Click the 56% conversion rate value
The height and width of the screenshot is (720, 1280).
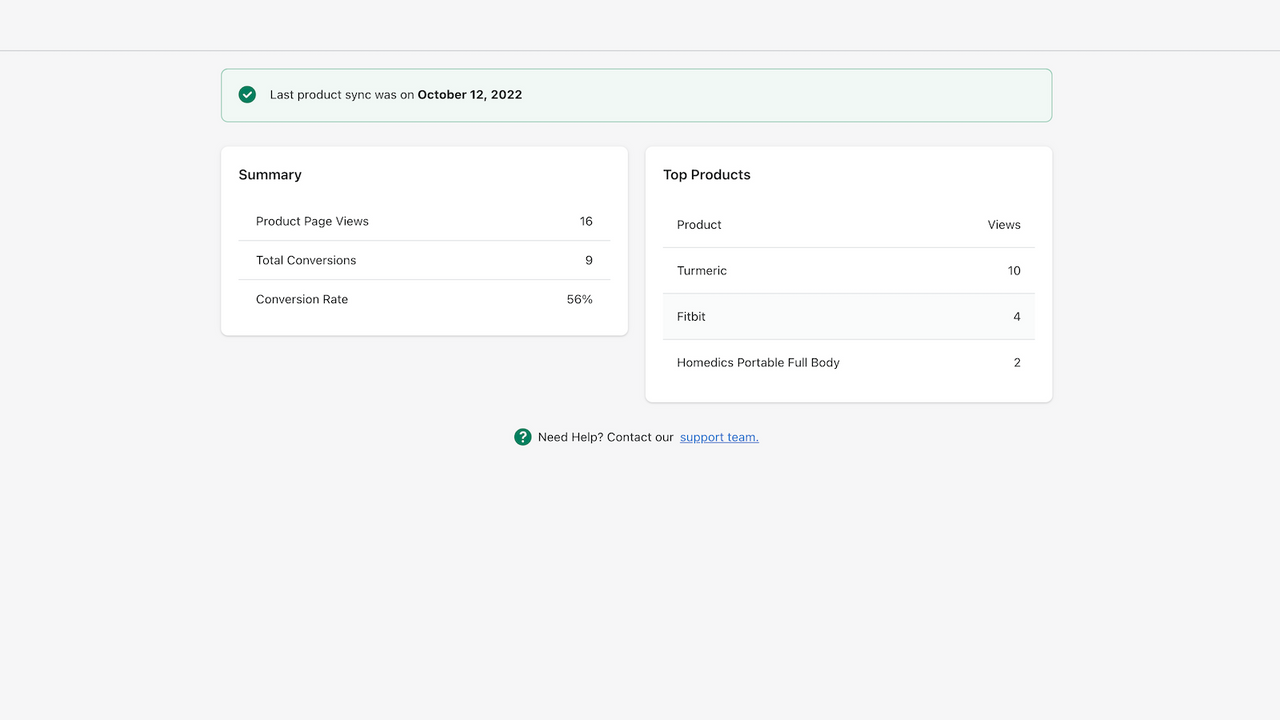(x=579, y=299)
